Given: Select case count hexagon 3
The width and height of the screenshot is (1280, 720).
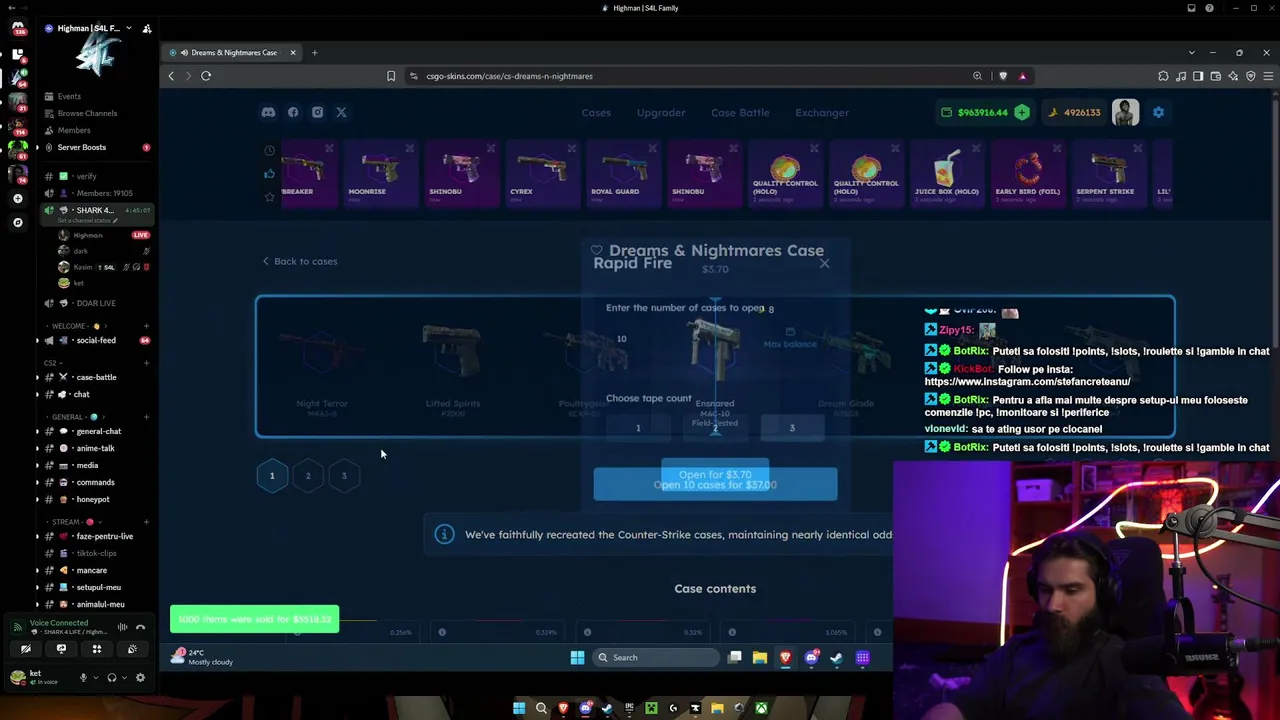Looking at the screenshot, I should pos(344,476).
